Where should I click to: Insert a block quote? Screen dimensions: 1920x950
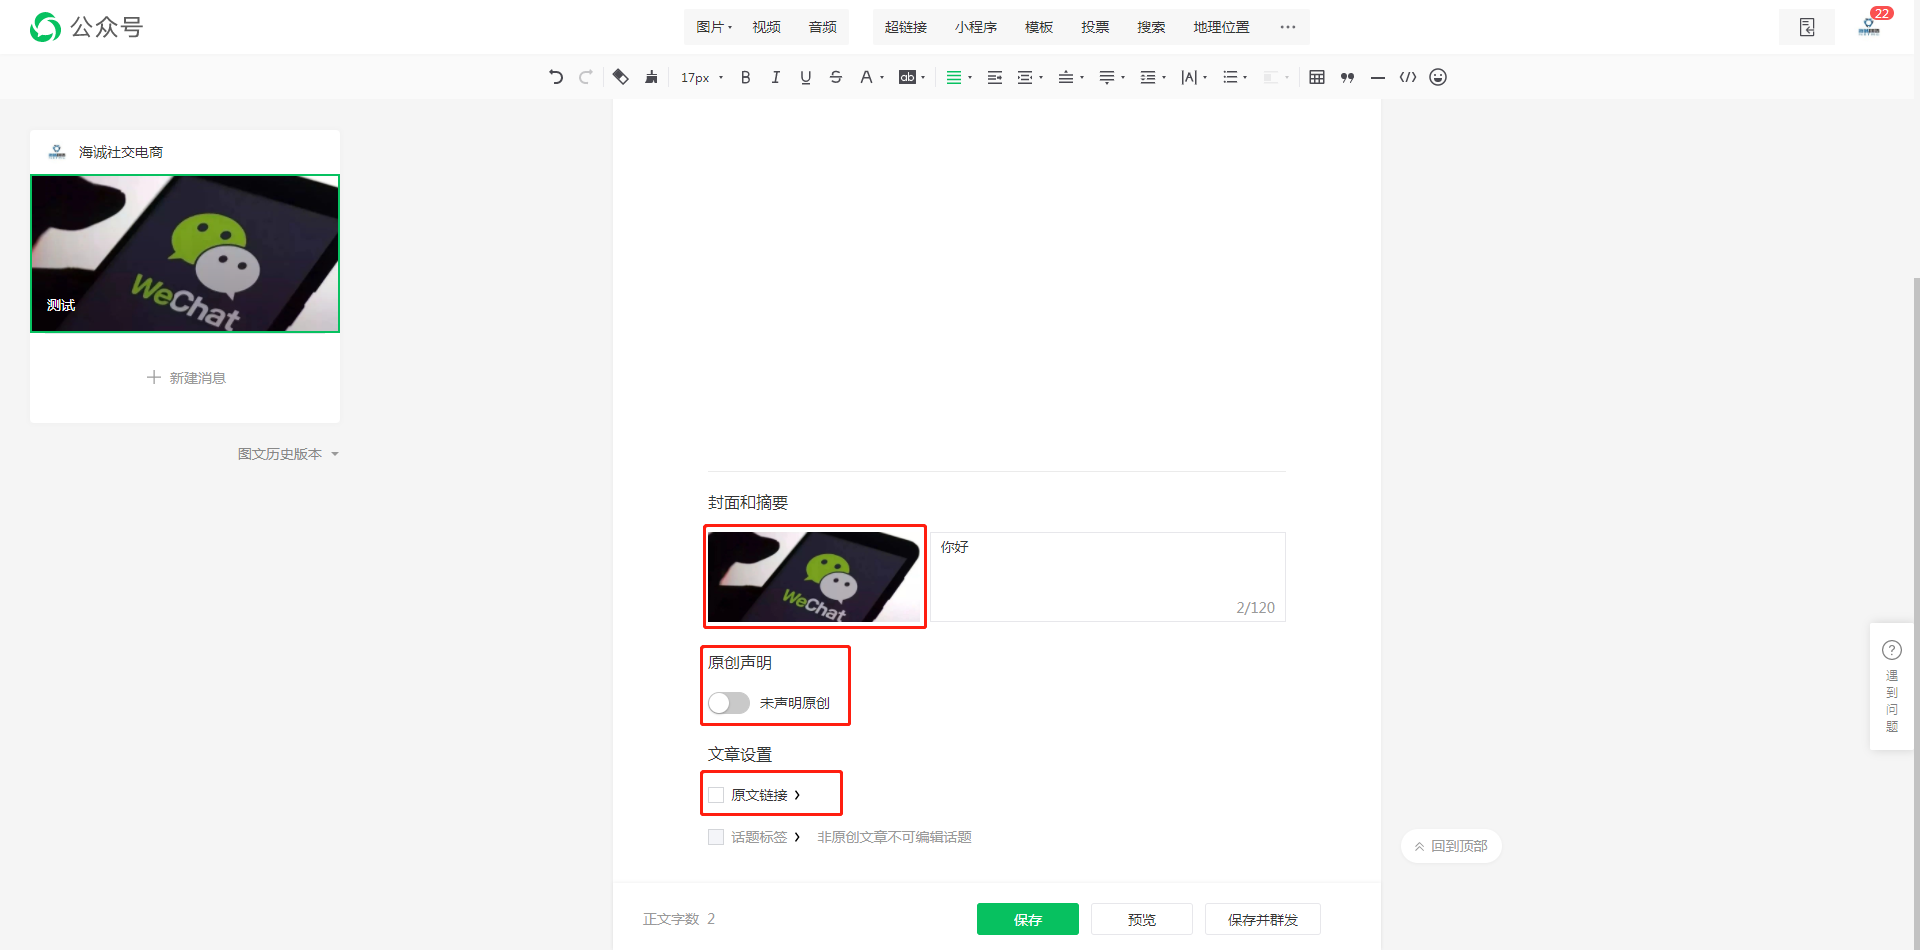click(1348, 77)
